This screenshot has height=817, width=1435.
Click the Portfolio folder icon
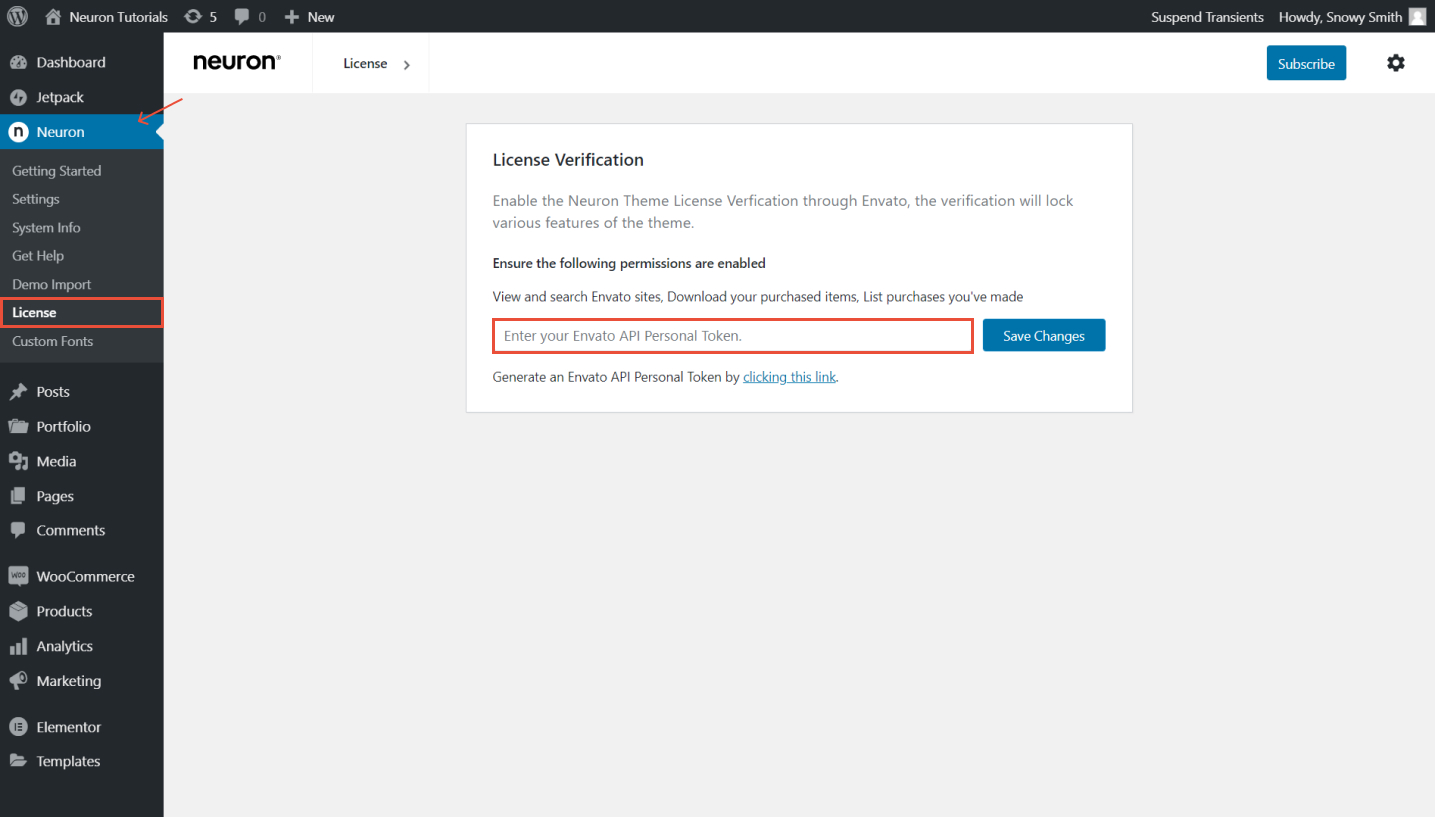coord(18,426)
